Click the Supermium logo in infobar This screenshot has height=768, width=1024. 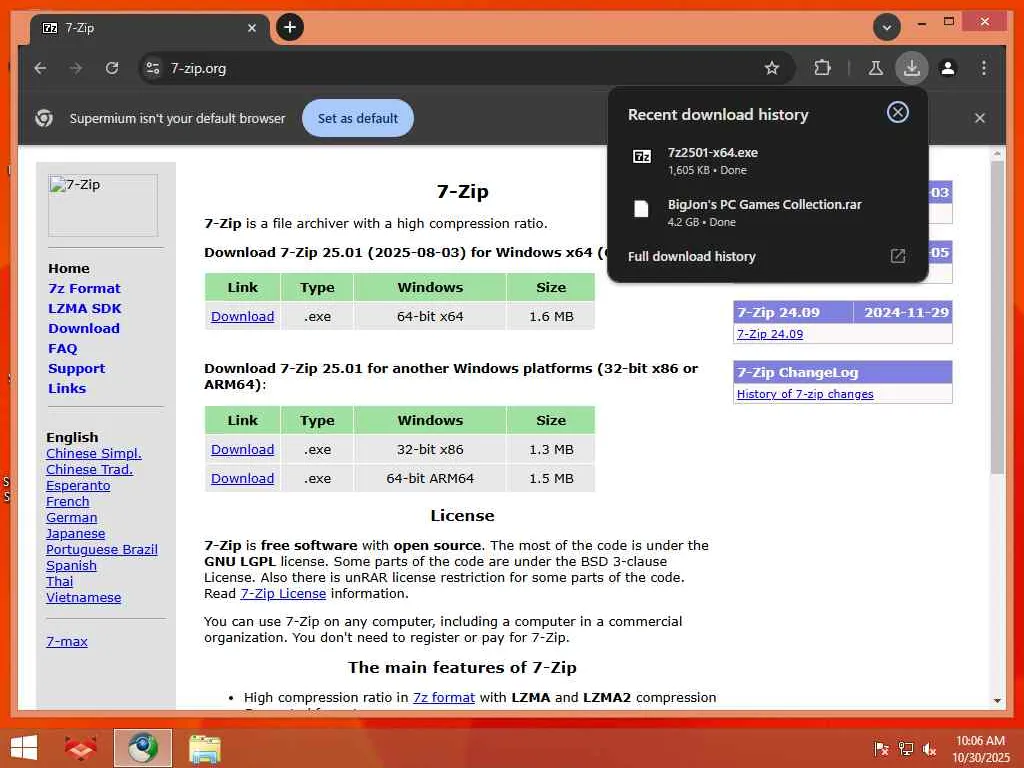44,118
